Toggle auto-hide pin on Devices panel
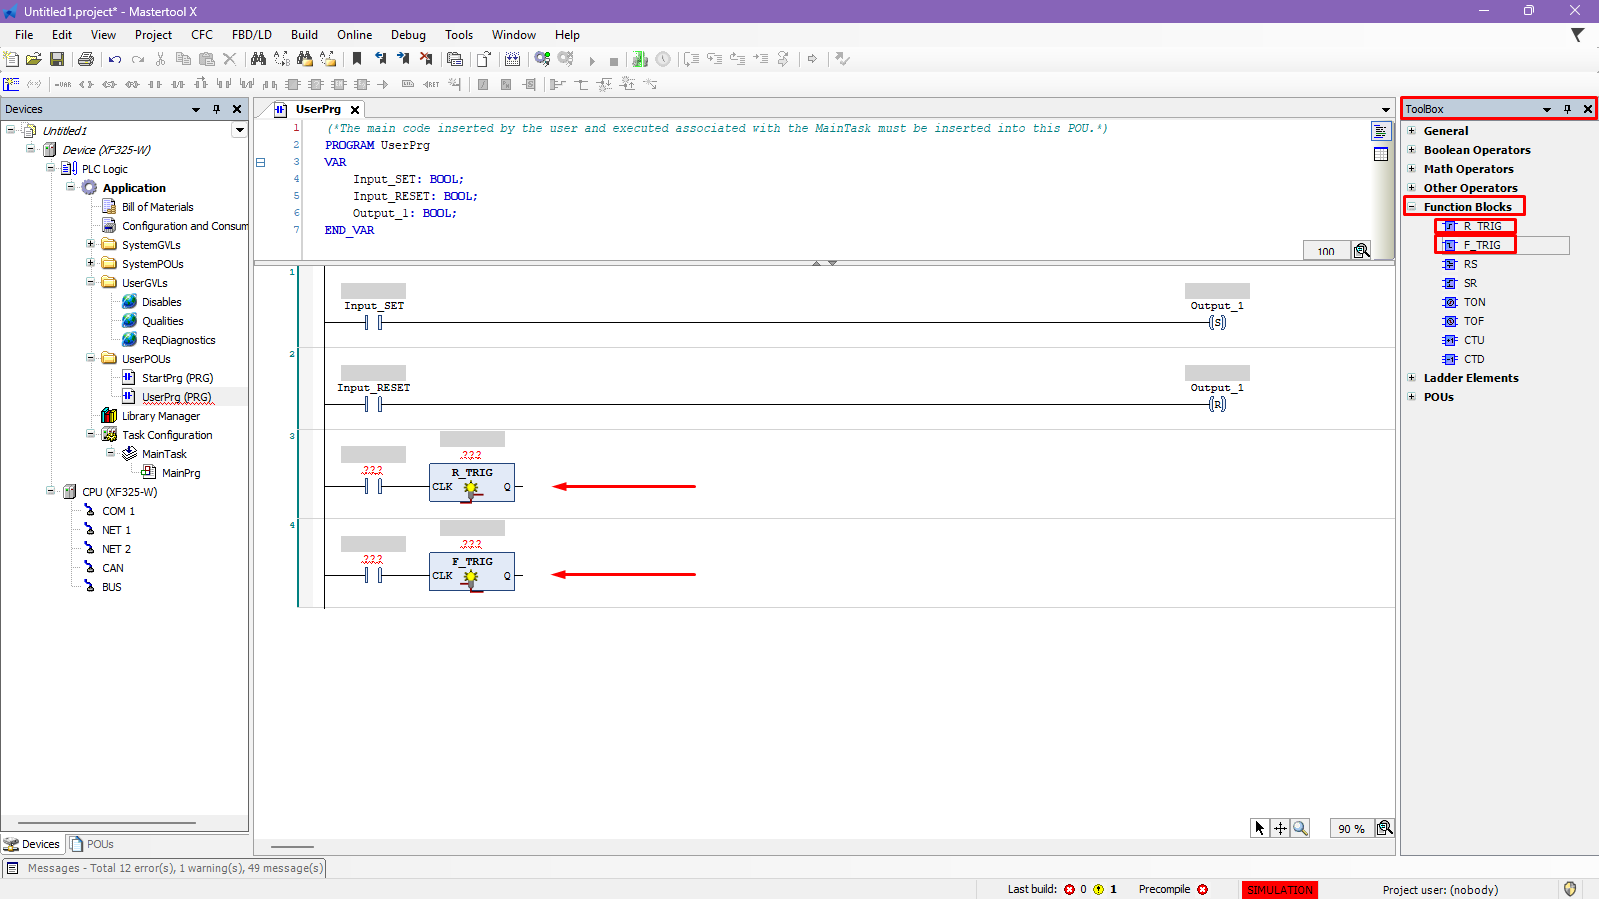Viewport: 1599px width, 899px height. tap(216, 109)
